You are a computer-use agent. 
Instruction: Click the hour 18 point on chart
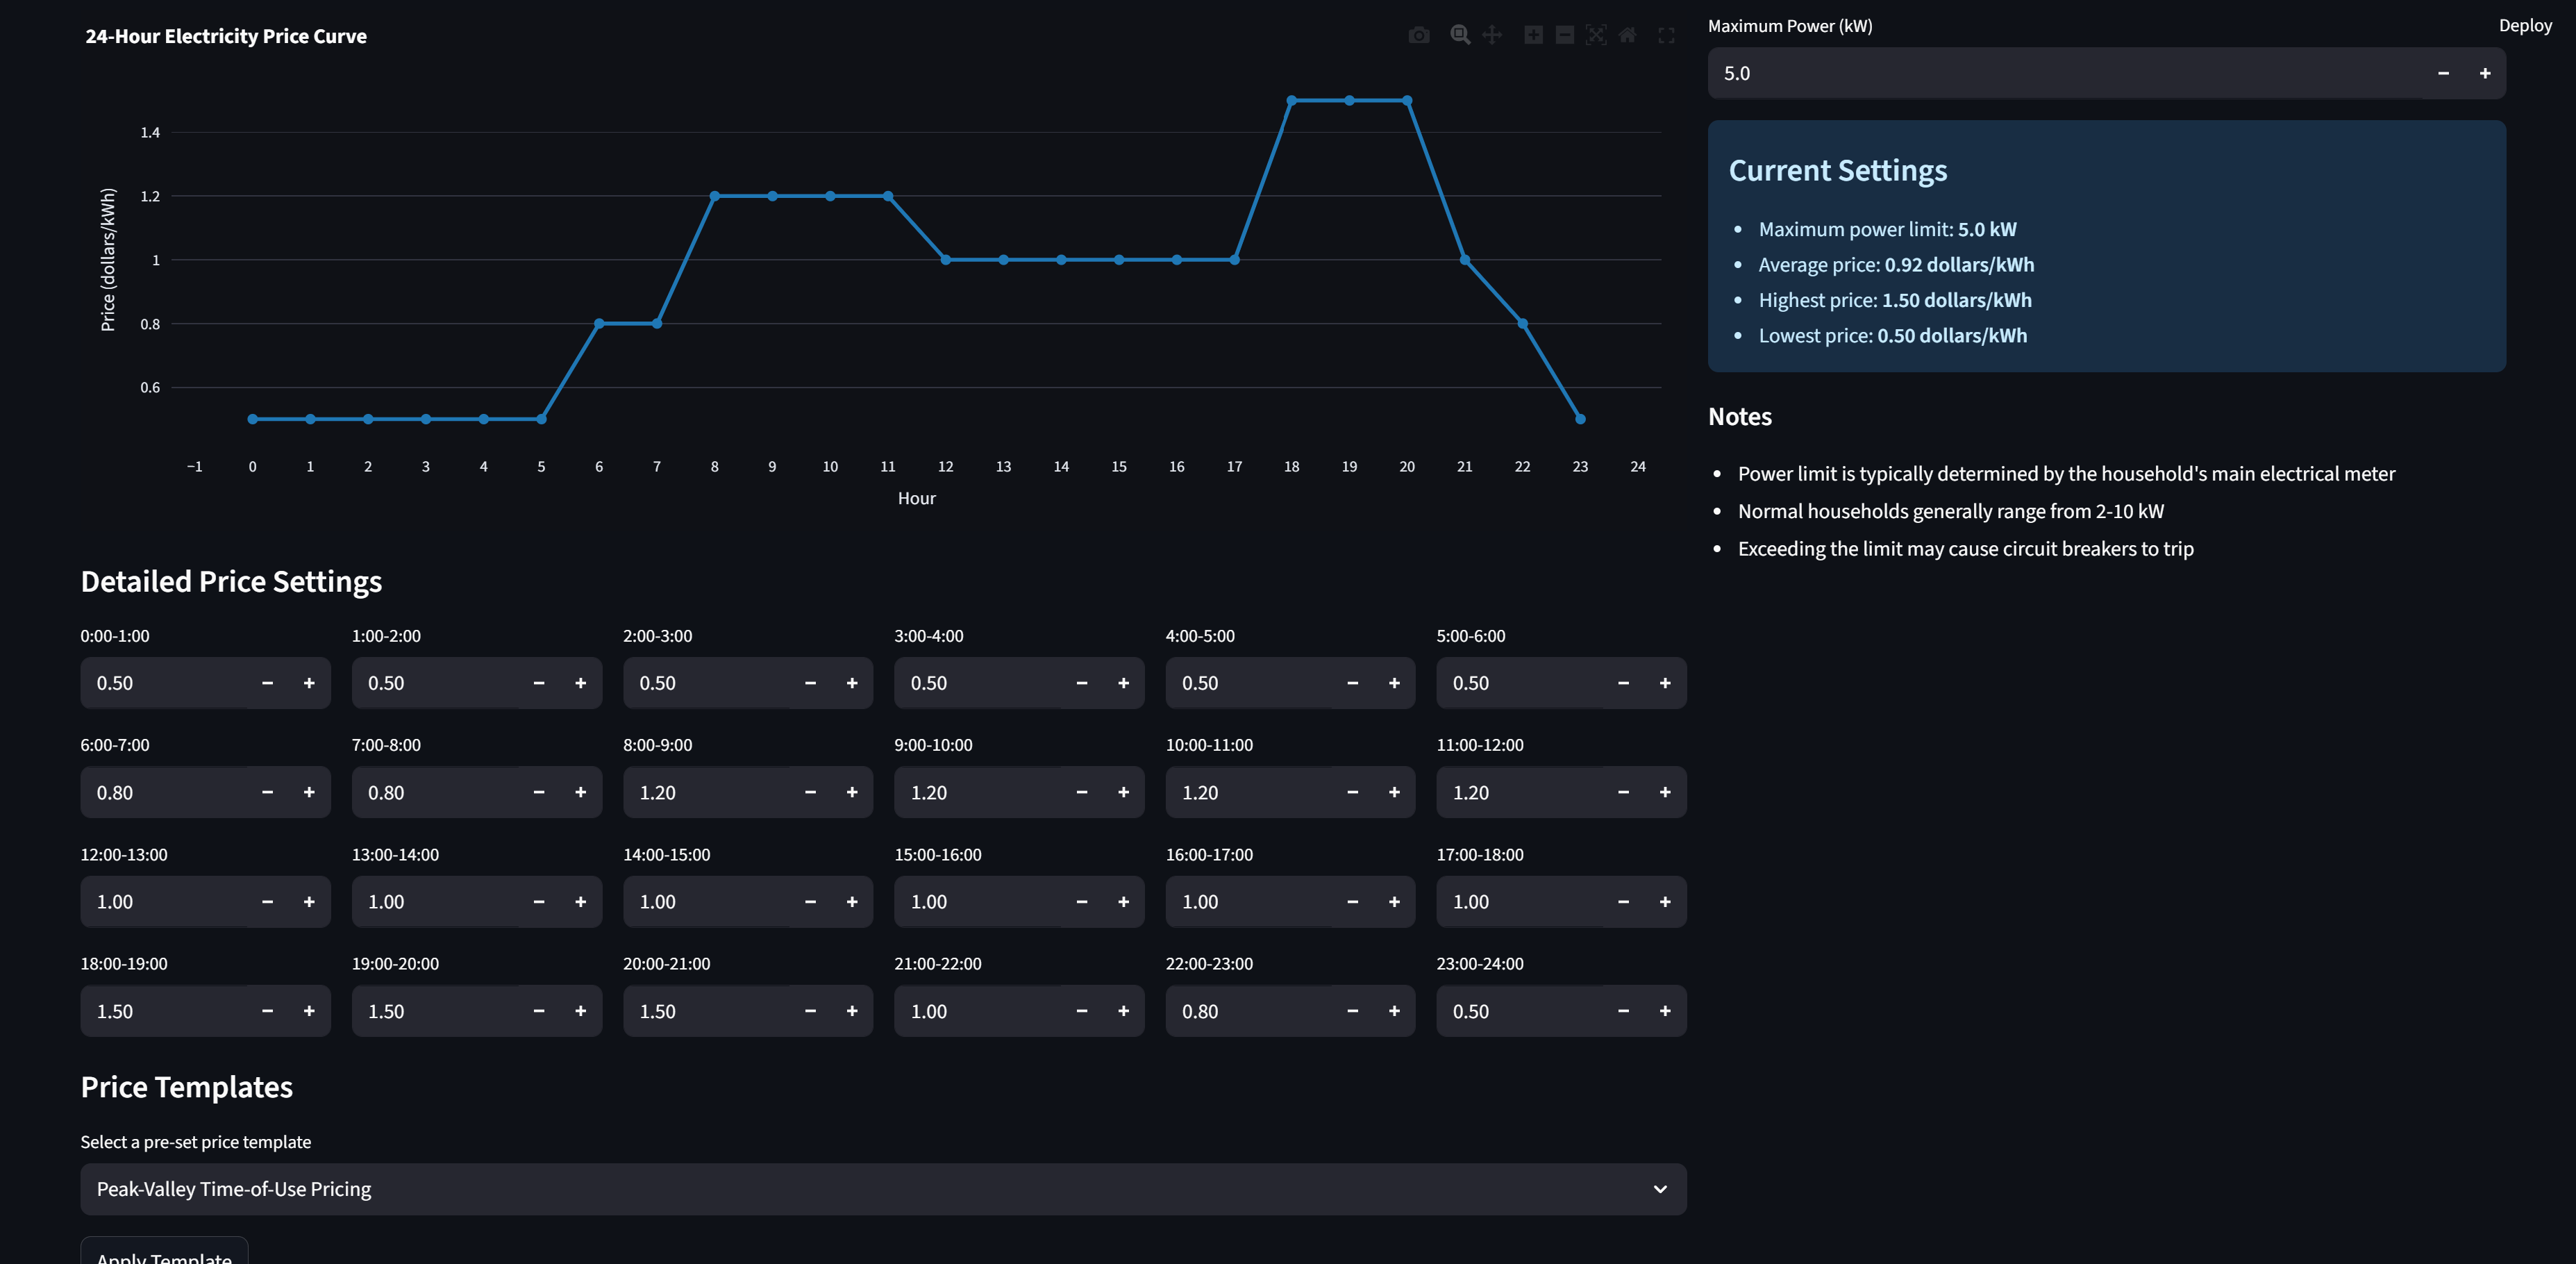(x=1292, y=101)
